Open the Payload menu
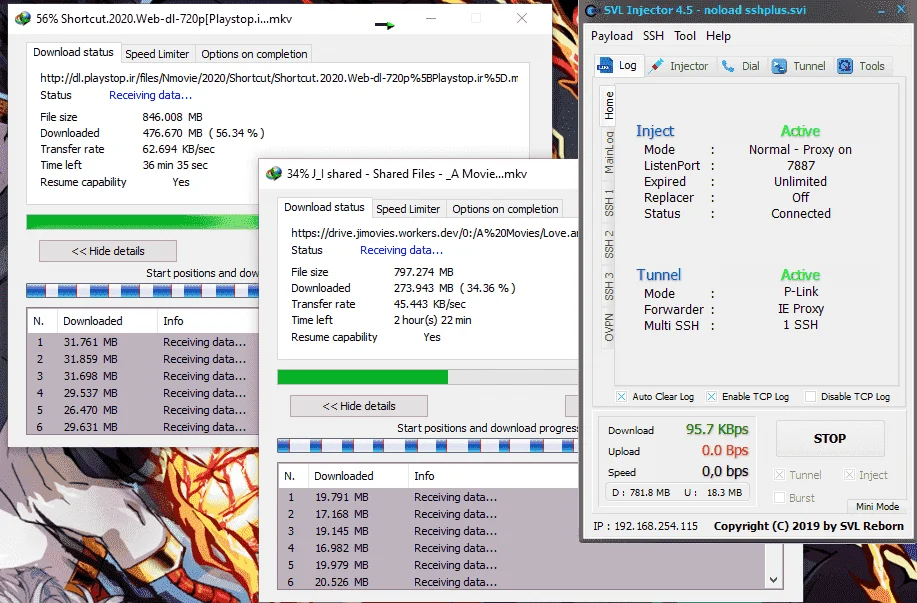917x603 pixels. point(612,36)
